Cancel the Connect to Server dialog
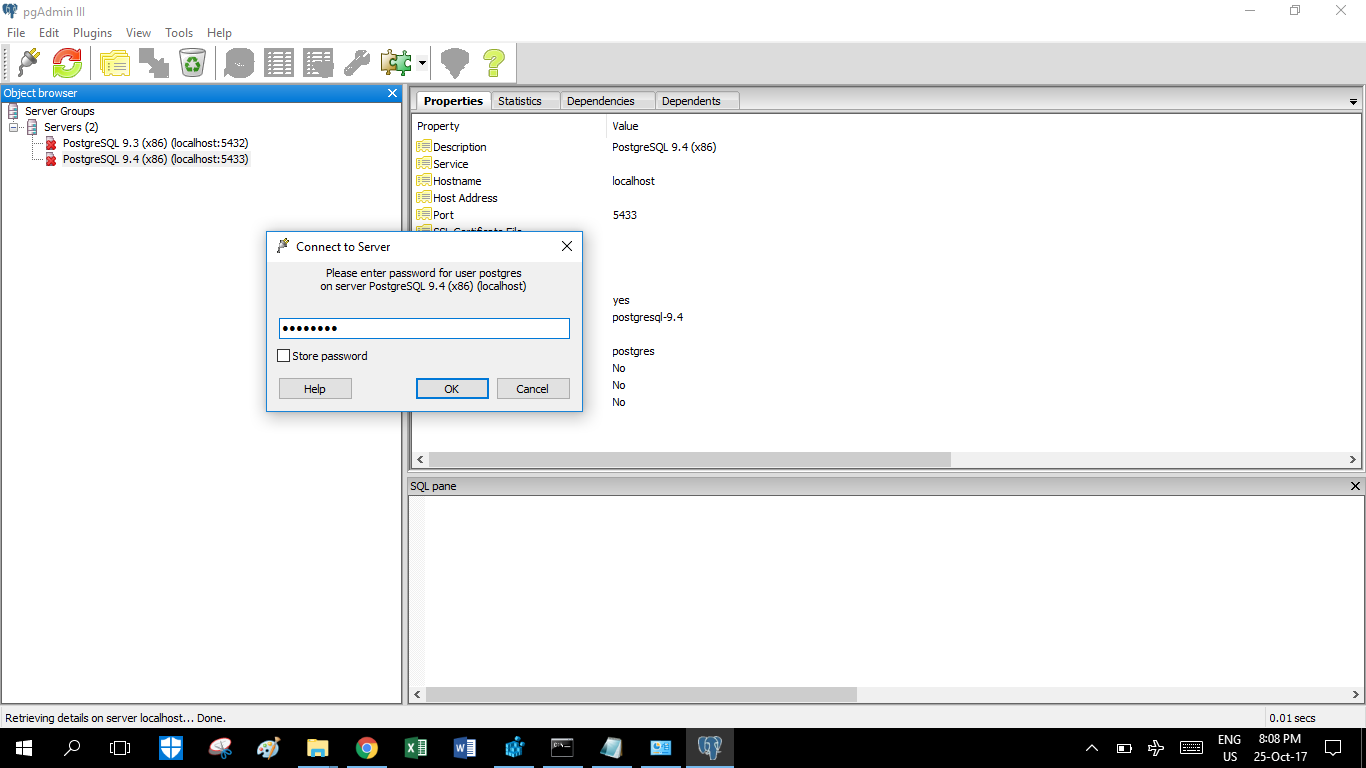Viewport: 1366px width, 768px height. pos(533,389)
